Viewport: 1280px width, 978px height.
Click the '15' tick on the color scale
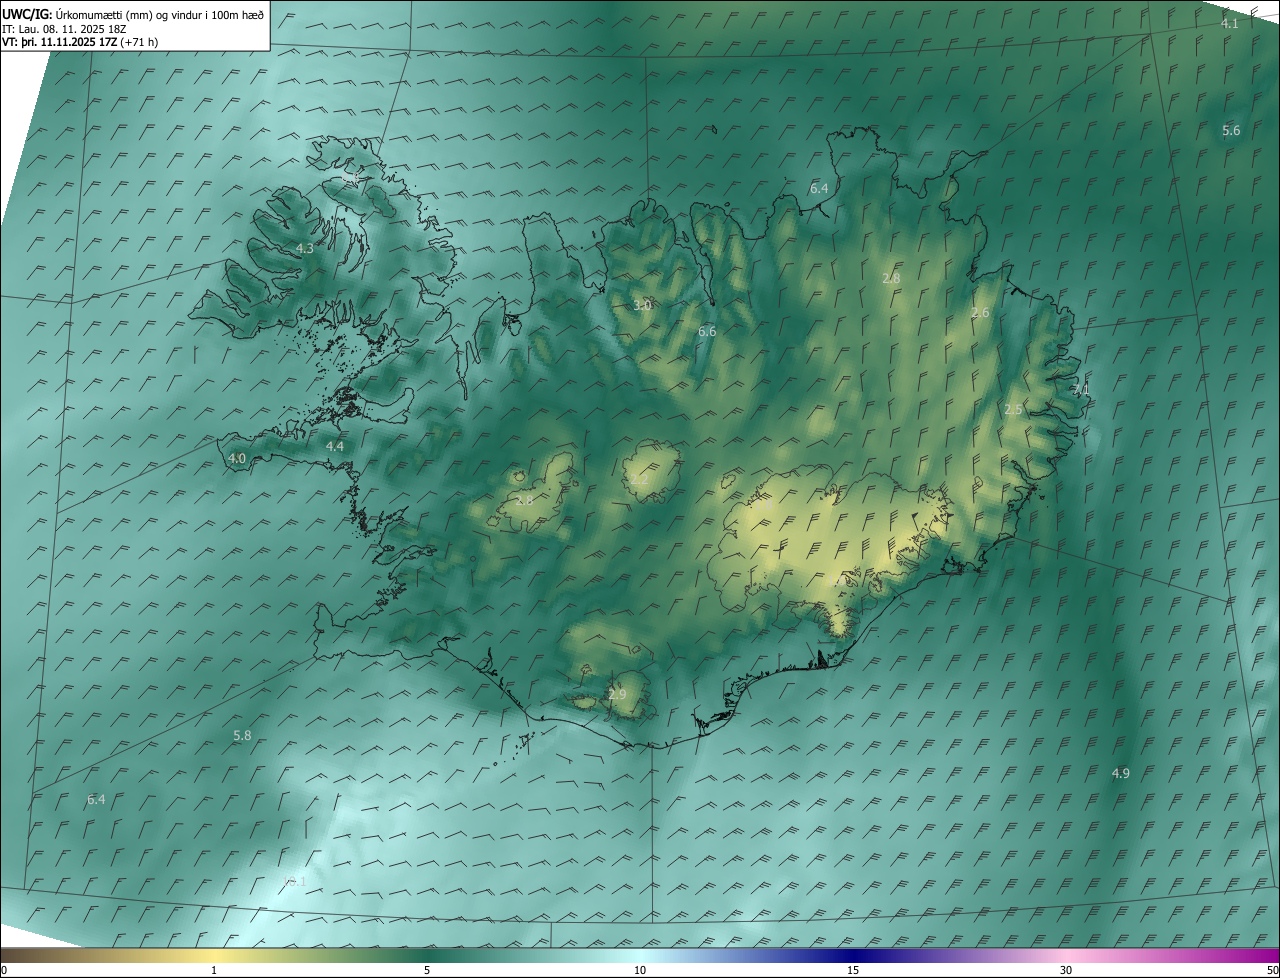click(853, 970)
